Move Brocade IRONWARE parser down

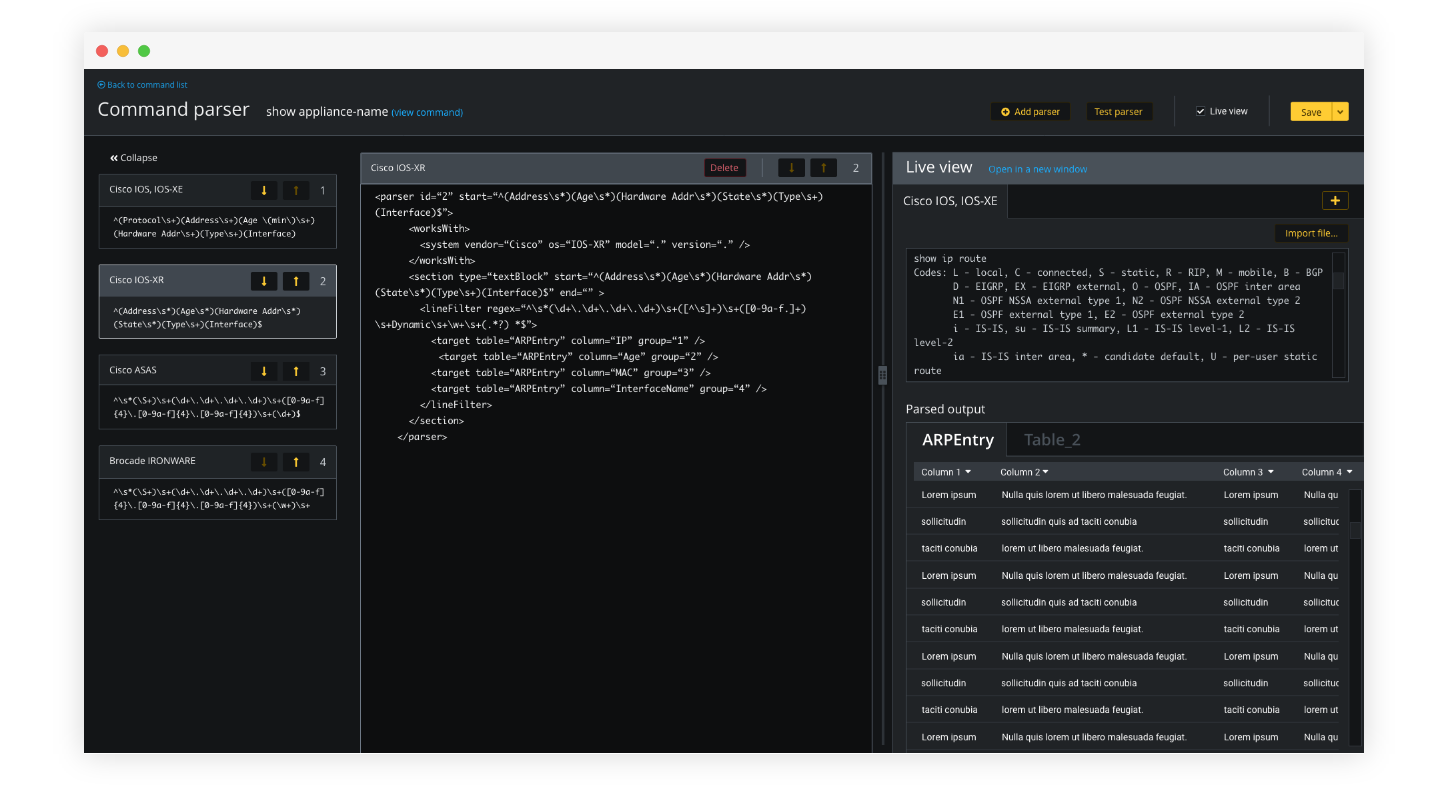[264, 462]
